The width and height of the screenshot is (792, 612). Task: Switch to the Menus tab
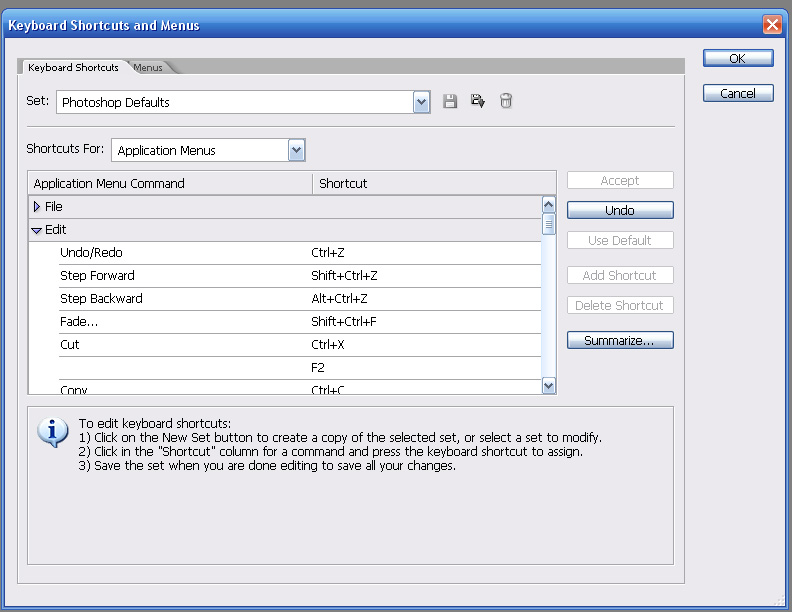pos(148,68)
